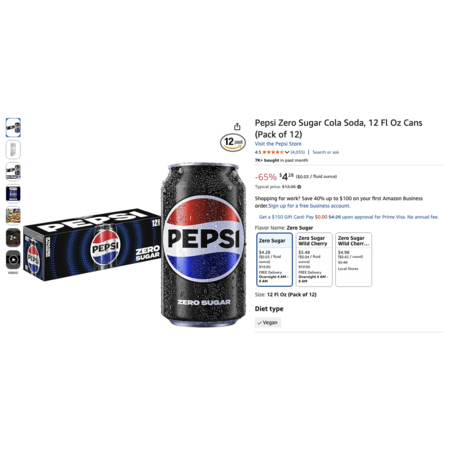Select the first product image thumbnail
The image size is (450, 450).
click(13, 127)
